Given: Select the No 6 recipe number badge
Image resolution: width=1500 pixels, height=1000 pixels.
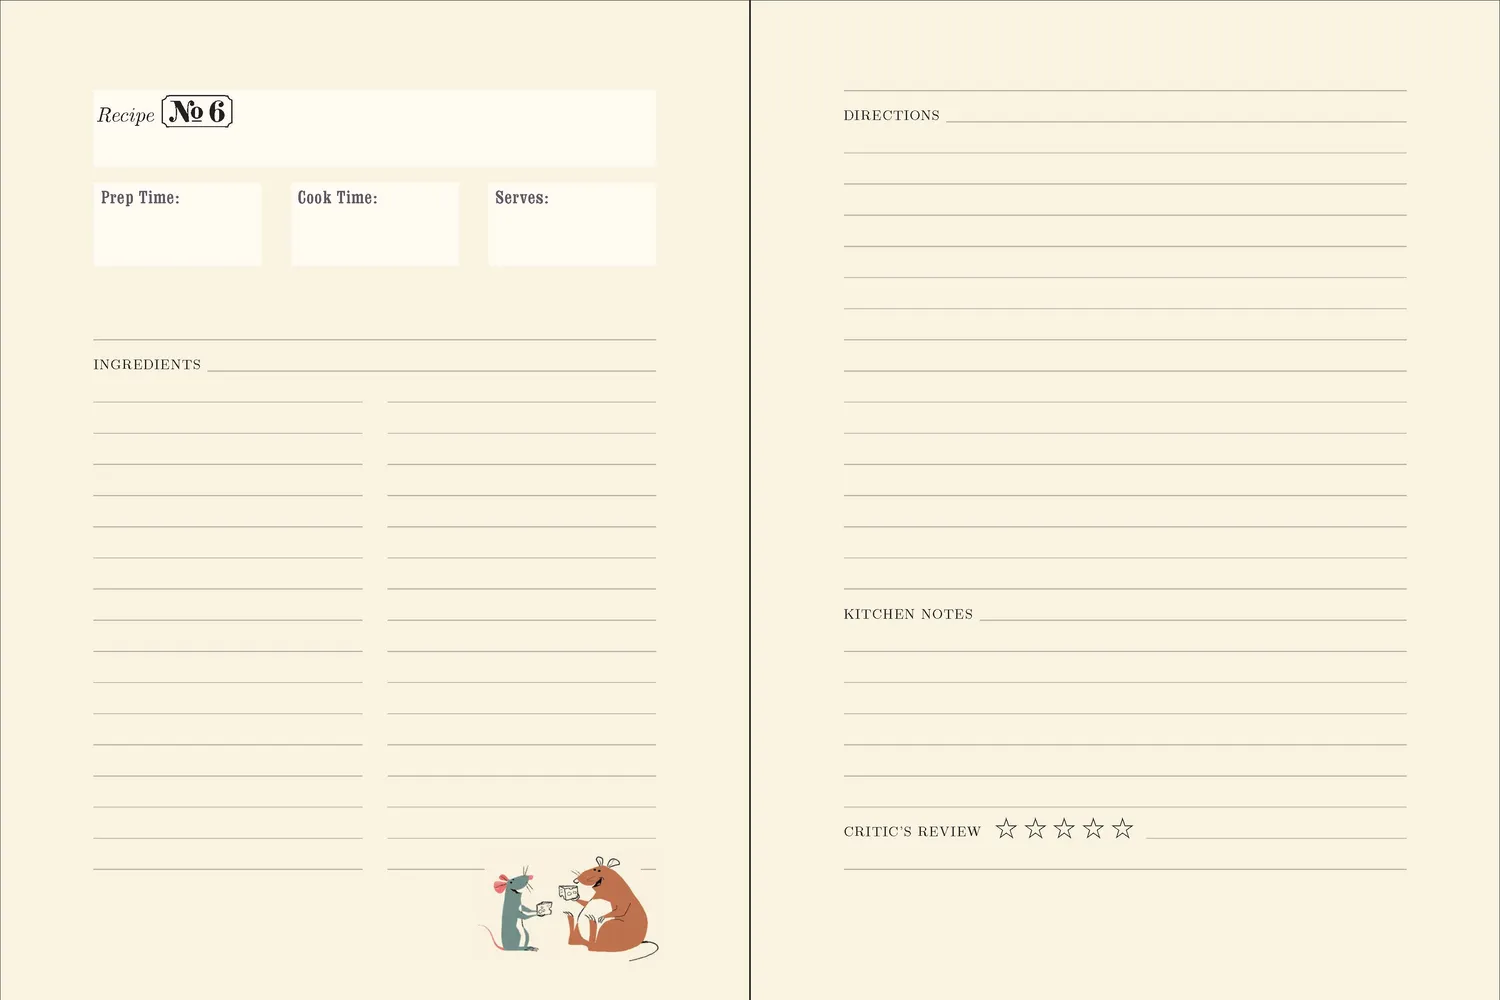Looking at the screenshot, I should 197,112.
